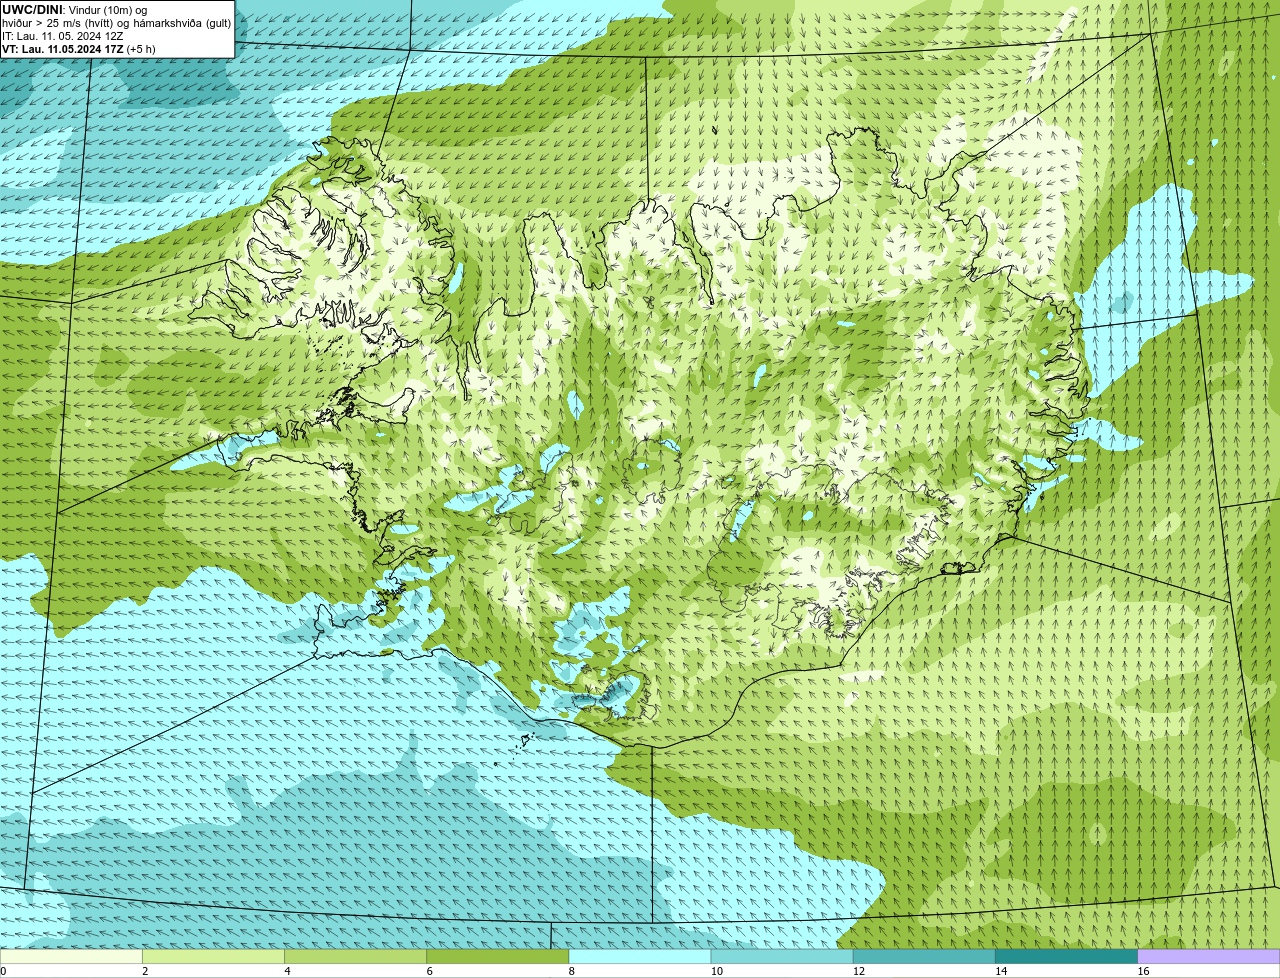Click the '16' label on the wind scale
1280x978 pixels.
tap(1143, 971)
